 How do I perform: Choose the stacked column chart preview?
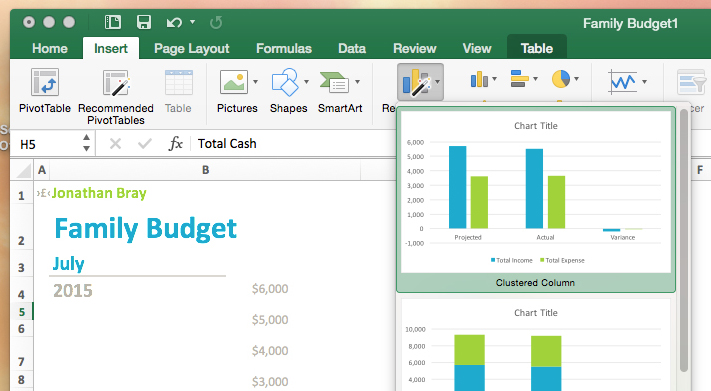click(536, 345)
